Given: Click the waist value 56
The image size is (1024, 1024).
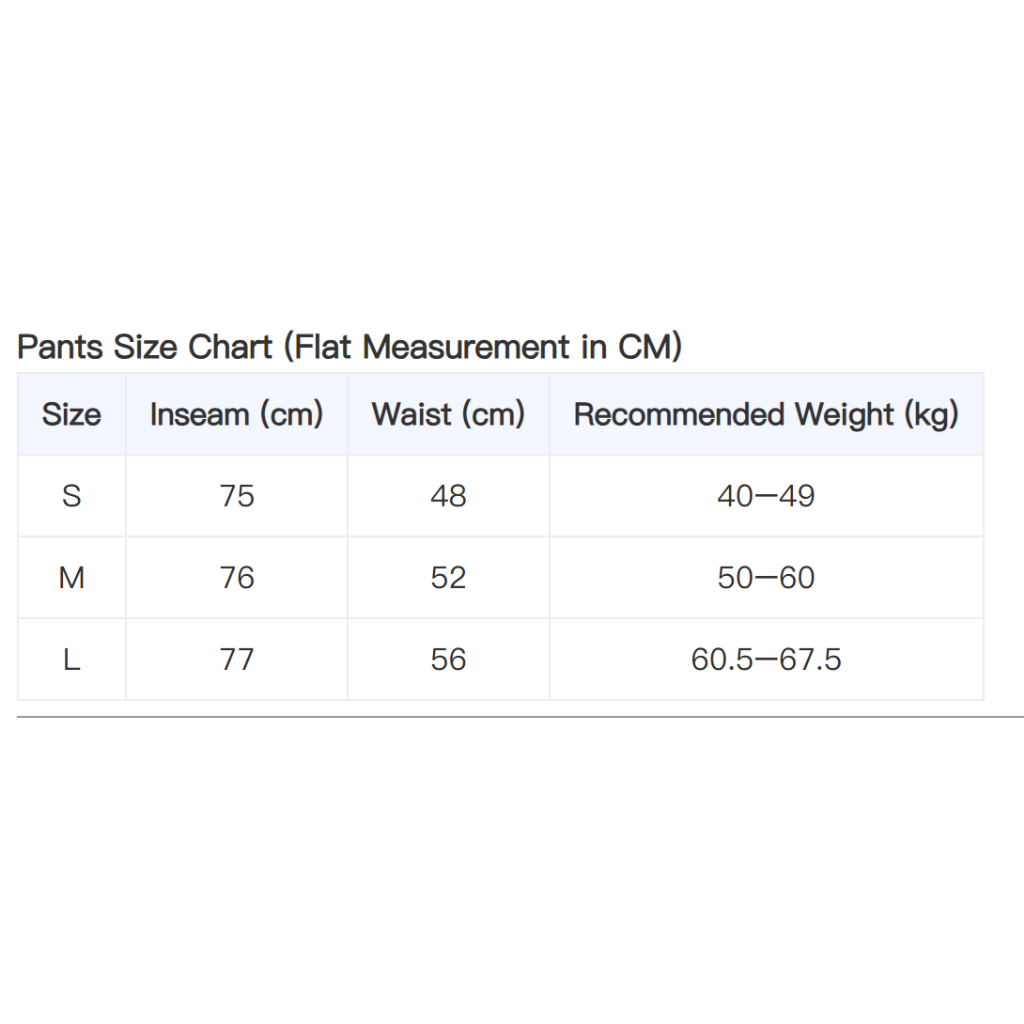Looking at the screenshot, I should [448, 659].
